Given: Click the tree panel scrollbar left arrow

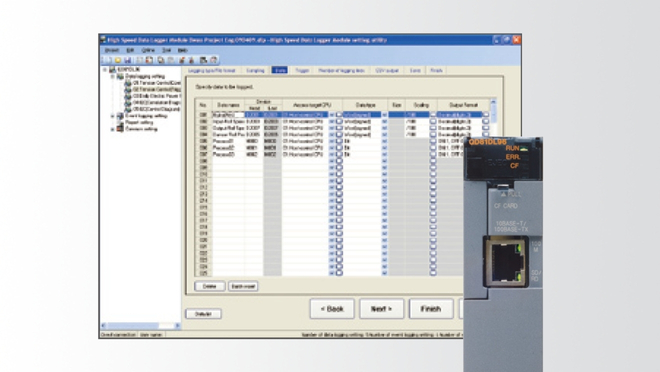Looking at the screenshot, I should 104,325.
